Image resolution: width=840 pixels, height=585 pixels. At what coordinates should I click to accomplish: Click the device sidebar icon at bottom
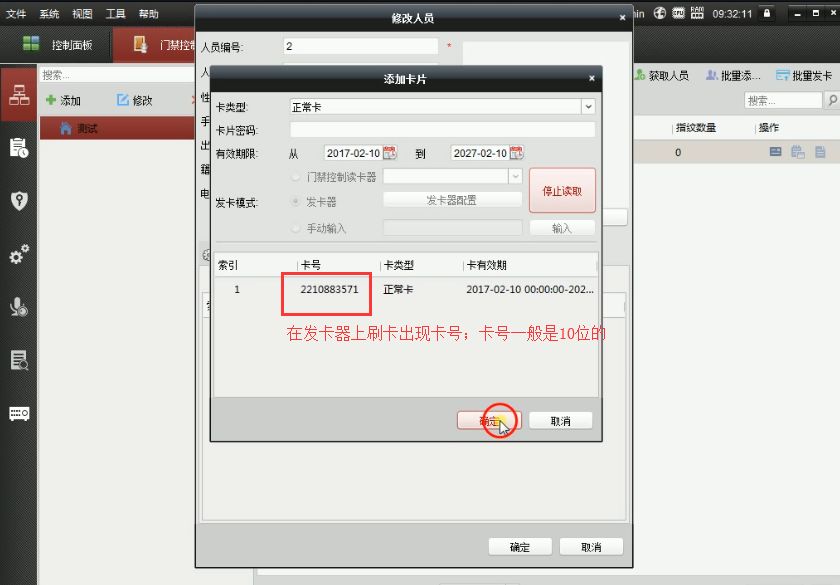pos(18,413)
